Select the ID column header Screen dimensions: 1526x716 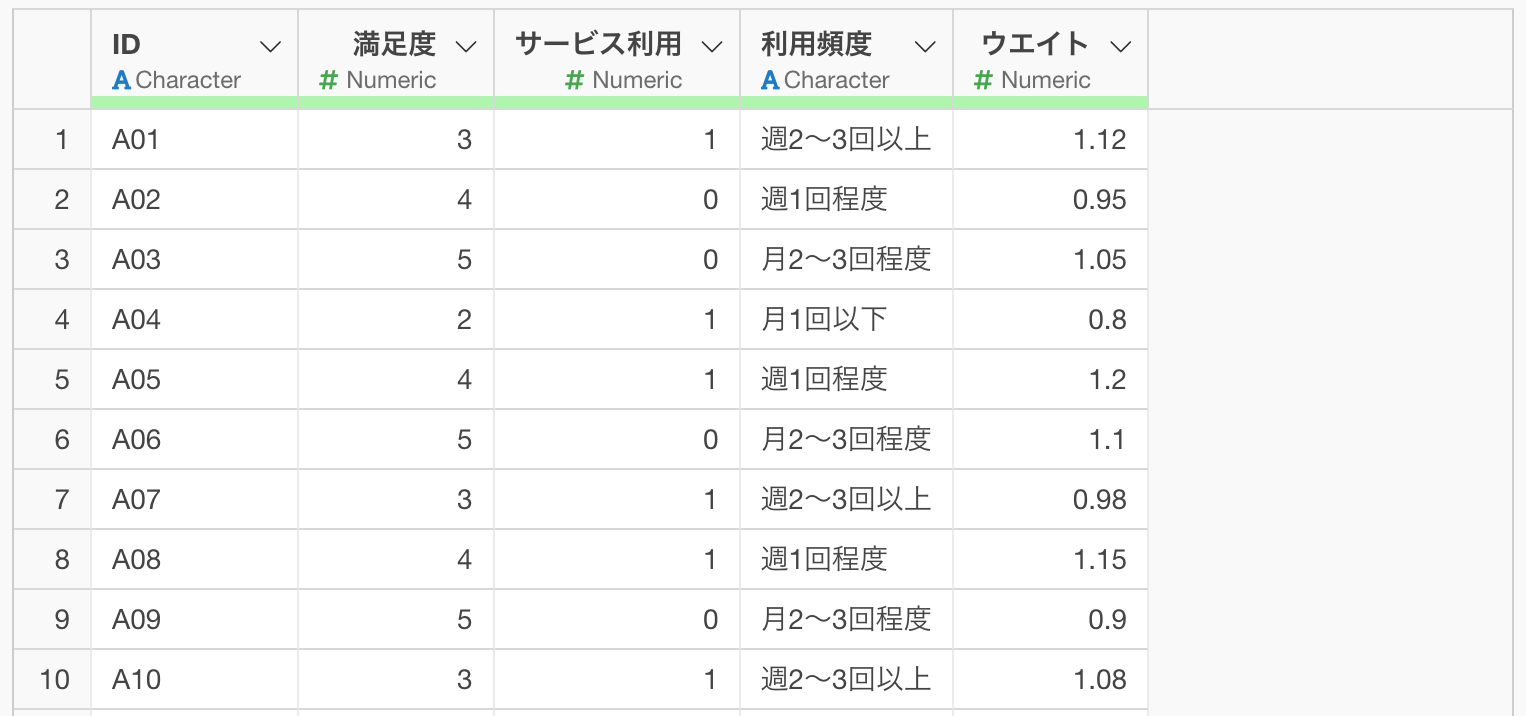click(x=127, y=44)
